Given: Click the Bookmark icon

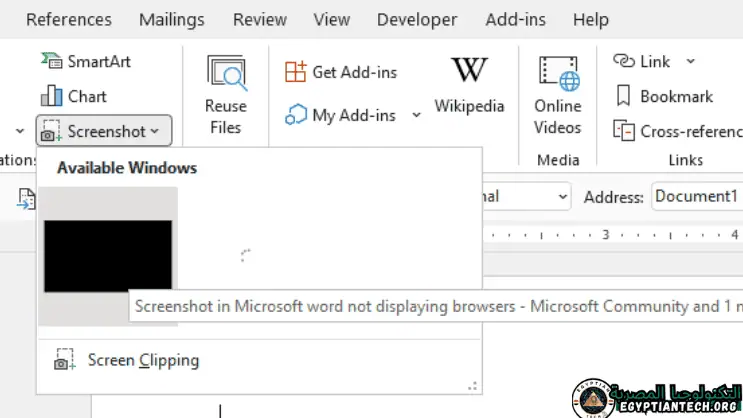Looking at the screenshot, I should [x=624, y=97].
